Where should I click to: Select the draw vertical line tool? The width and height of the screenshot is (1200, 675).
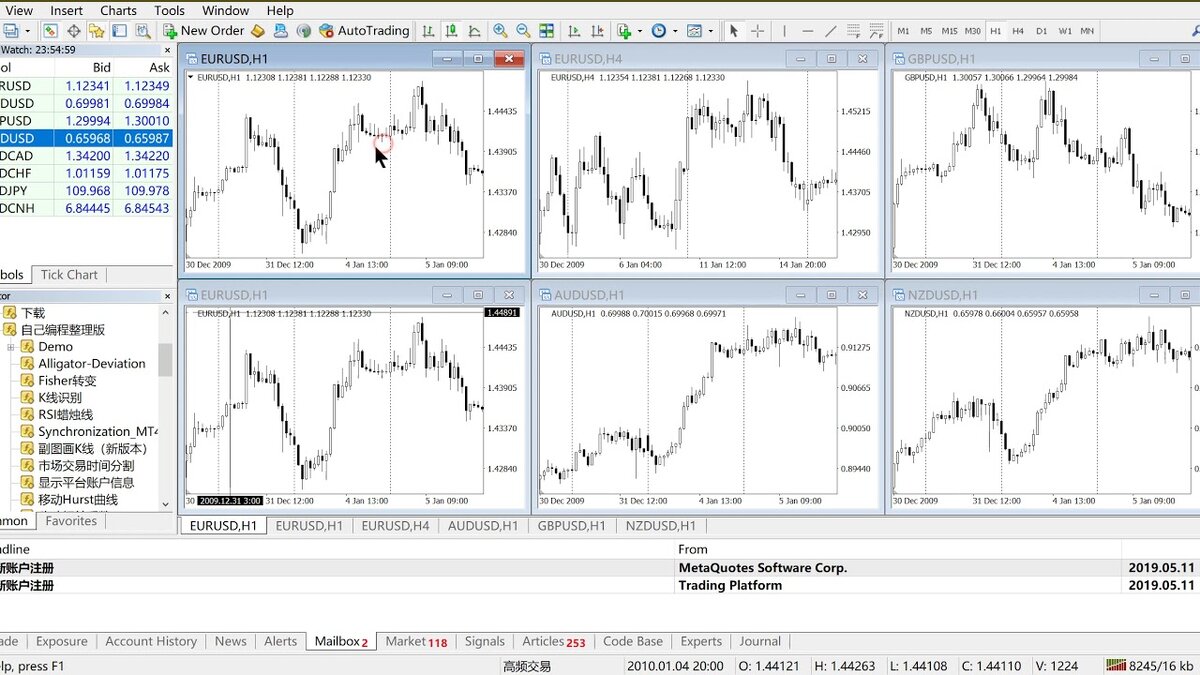point(784,31)
